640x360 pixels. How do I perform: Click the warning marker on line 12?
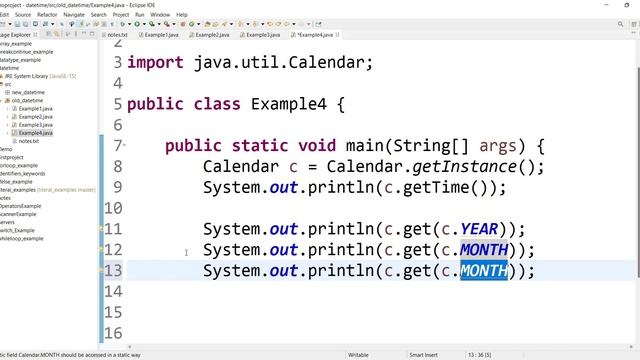coord(101,250)
